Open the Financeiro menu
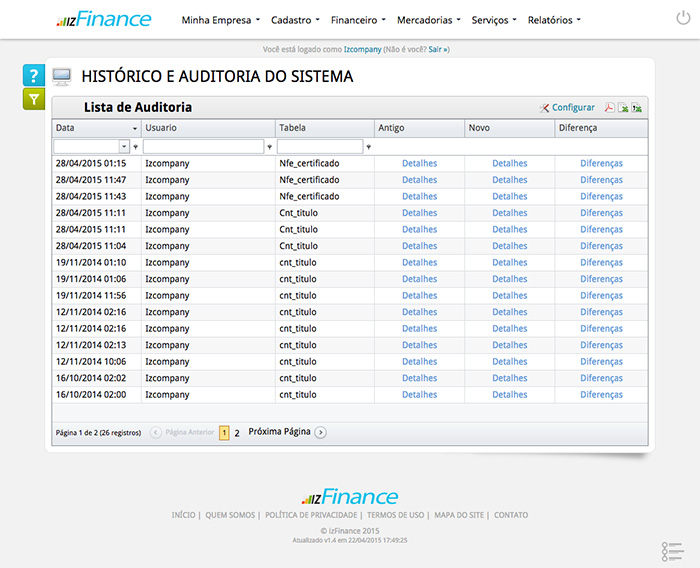The image size is (700, 568). [x=358, y=20]
